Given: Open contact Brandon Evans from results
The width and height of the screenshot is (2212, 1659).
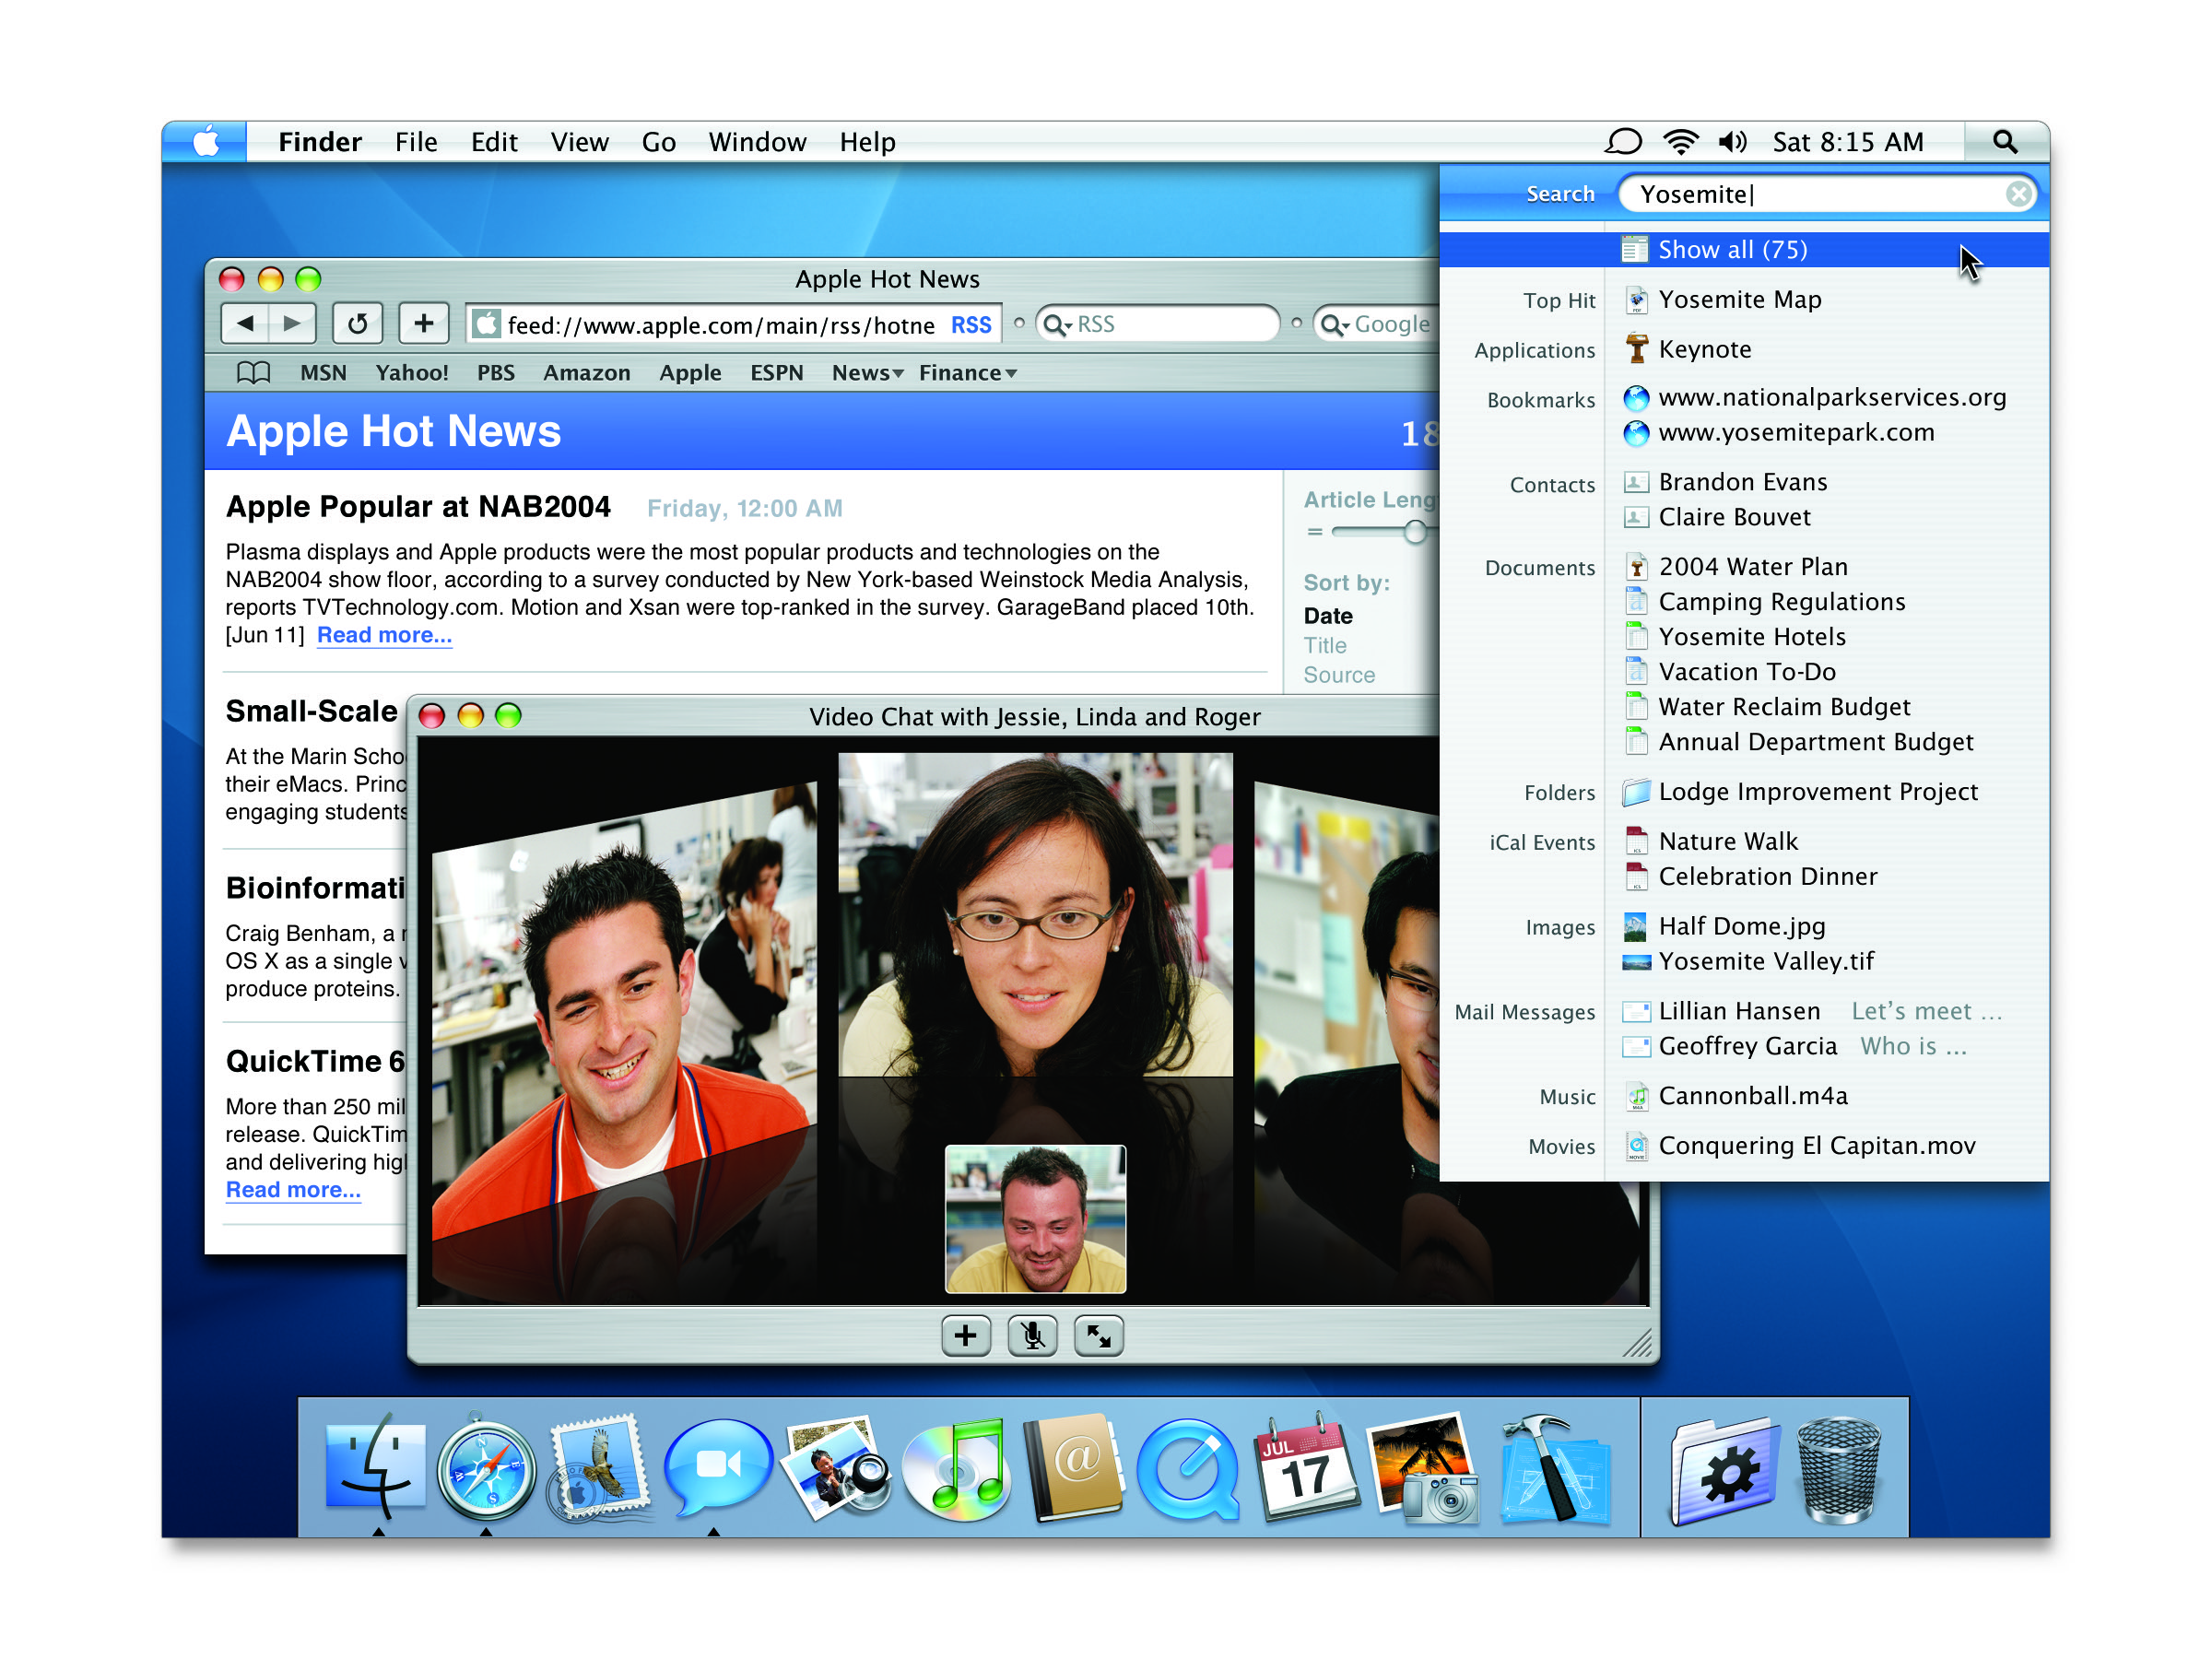Looking at the screenshot, I should coord(1742,483).
